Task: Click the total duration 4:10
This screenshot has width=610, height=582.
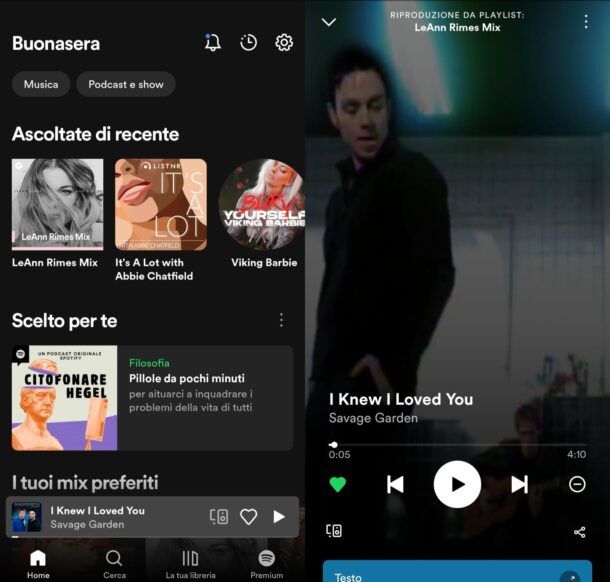Action: [x=577, y=454]
